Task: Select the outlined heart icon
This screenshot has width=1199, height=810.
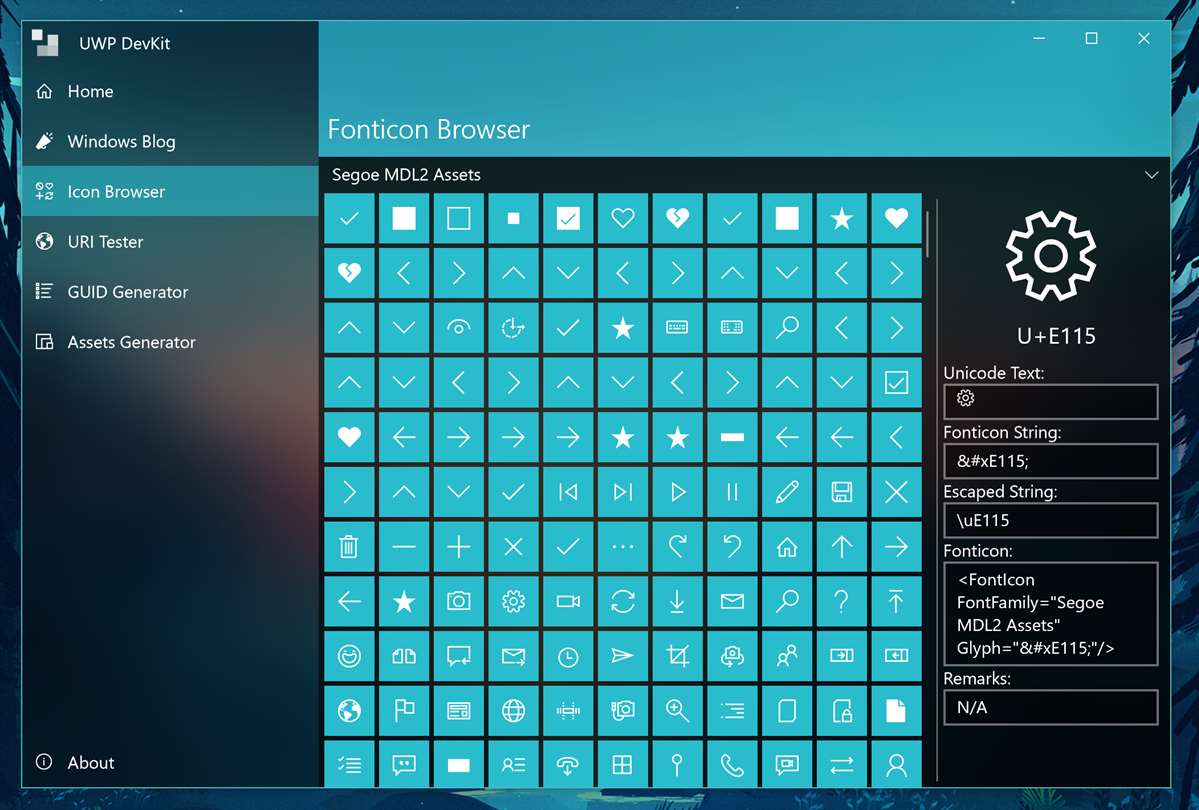Action: tap(622, 218)
